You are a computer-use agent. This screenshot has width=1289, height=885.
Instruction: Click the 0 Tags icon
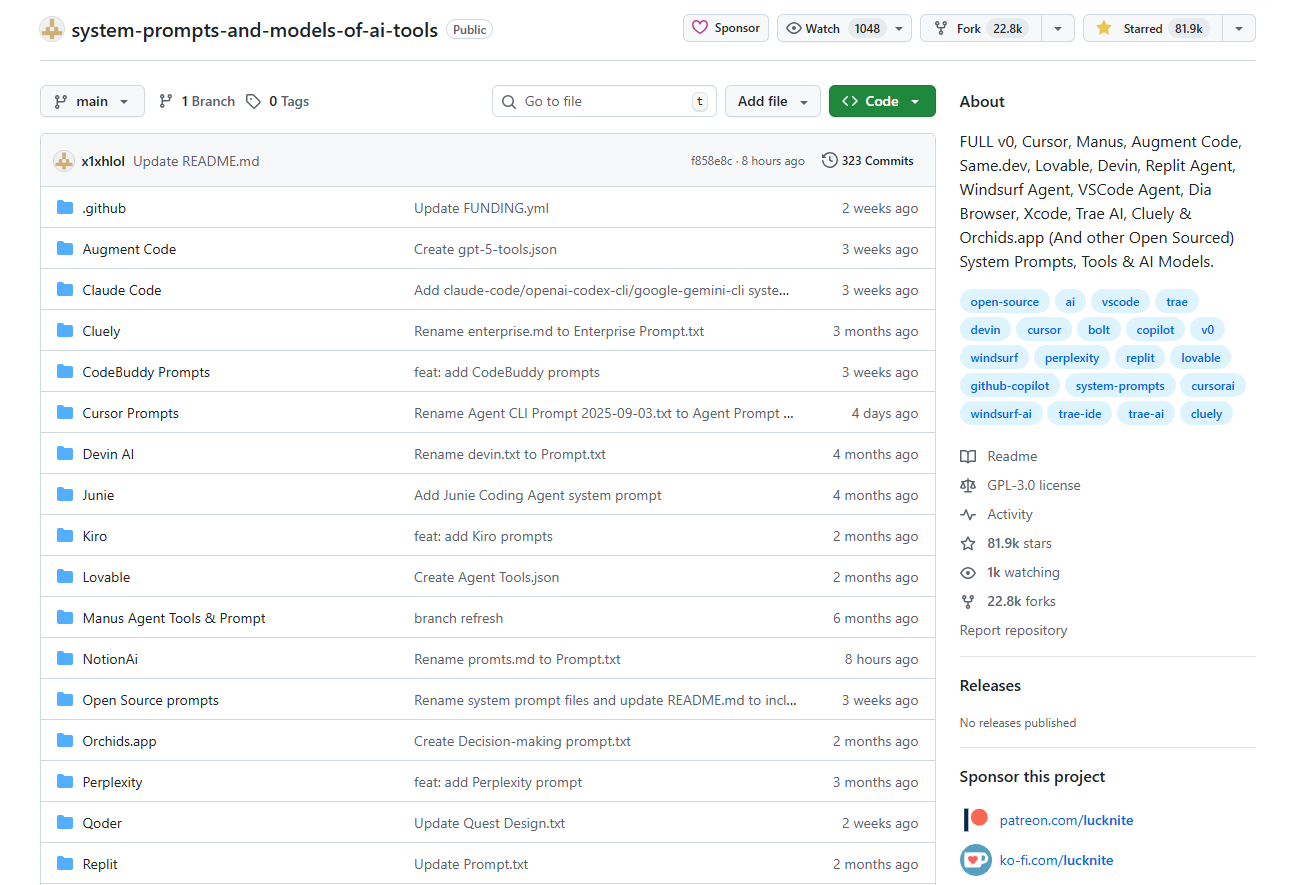pos(253,101)
